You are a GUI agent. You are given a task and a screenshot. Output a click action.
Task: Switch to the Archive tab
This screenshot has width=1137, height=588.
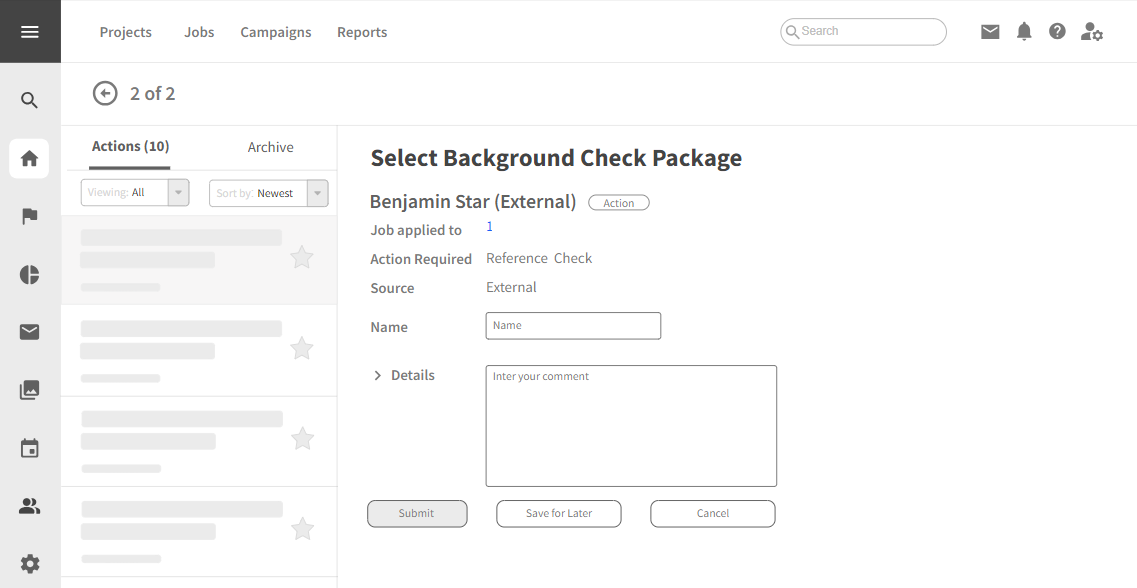pyautogui.click(x=270, y=147)
